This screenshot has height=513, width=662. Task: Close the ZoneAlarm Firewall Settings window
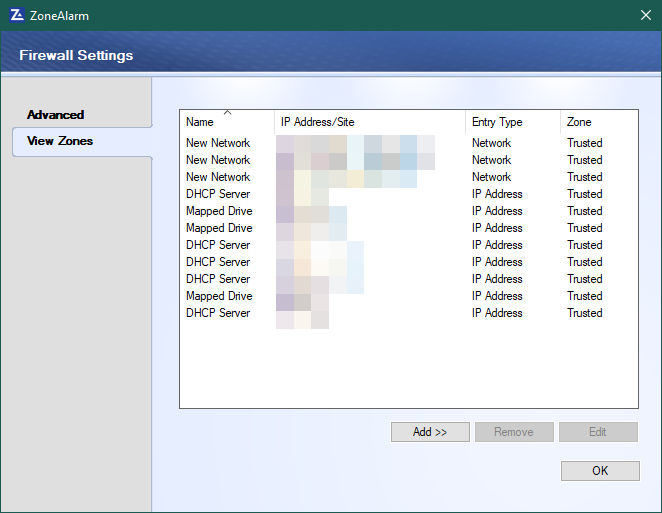pyautogui.click(x=646, y=16)
